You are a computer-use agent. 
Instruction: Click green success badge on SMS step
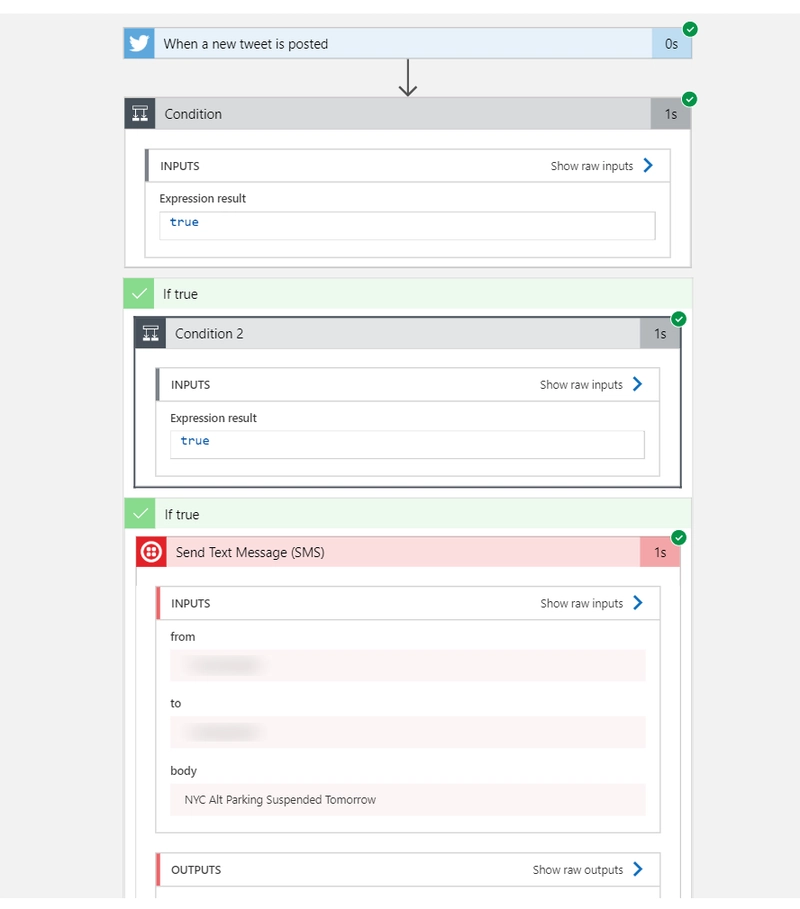[679, 537]
